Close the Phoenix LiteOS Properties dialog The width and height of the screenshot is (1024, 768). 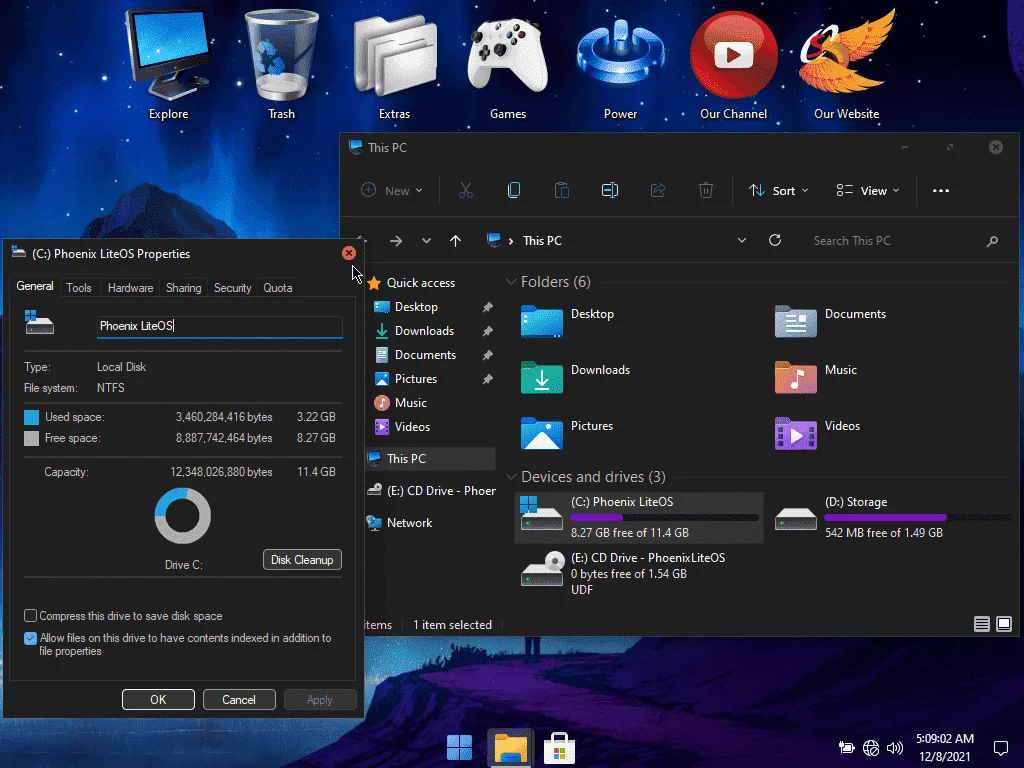pyautogui.click(x=349, y=253)
